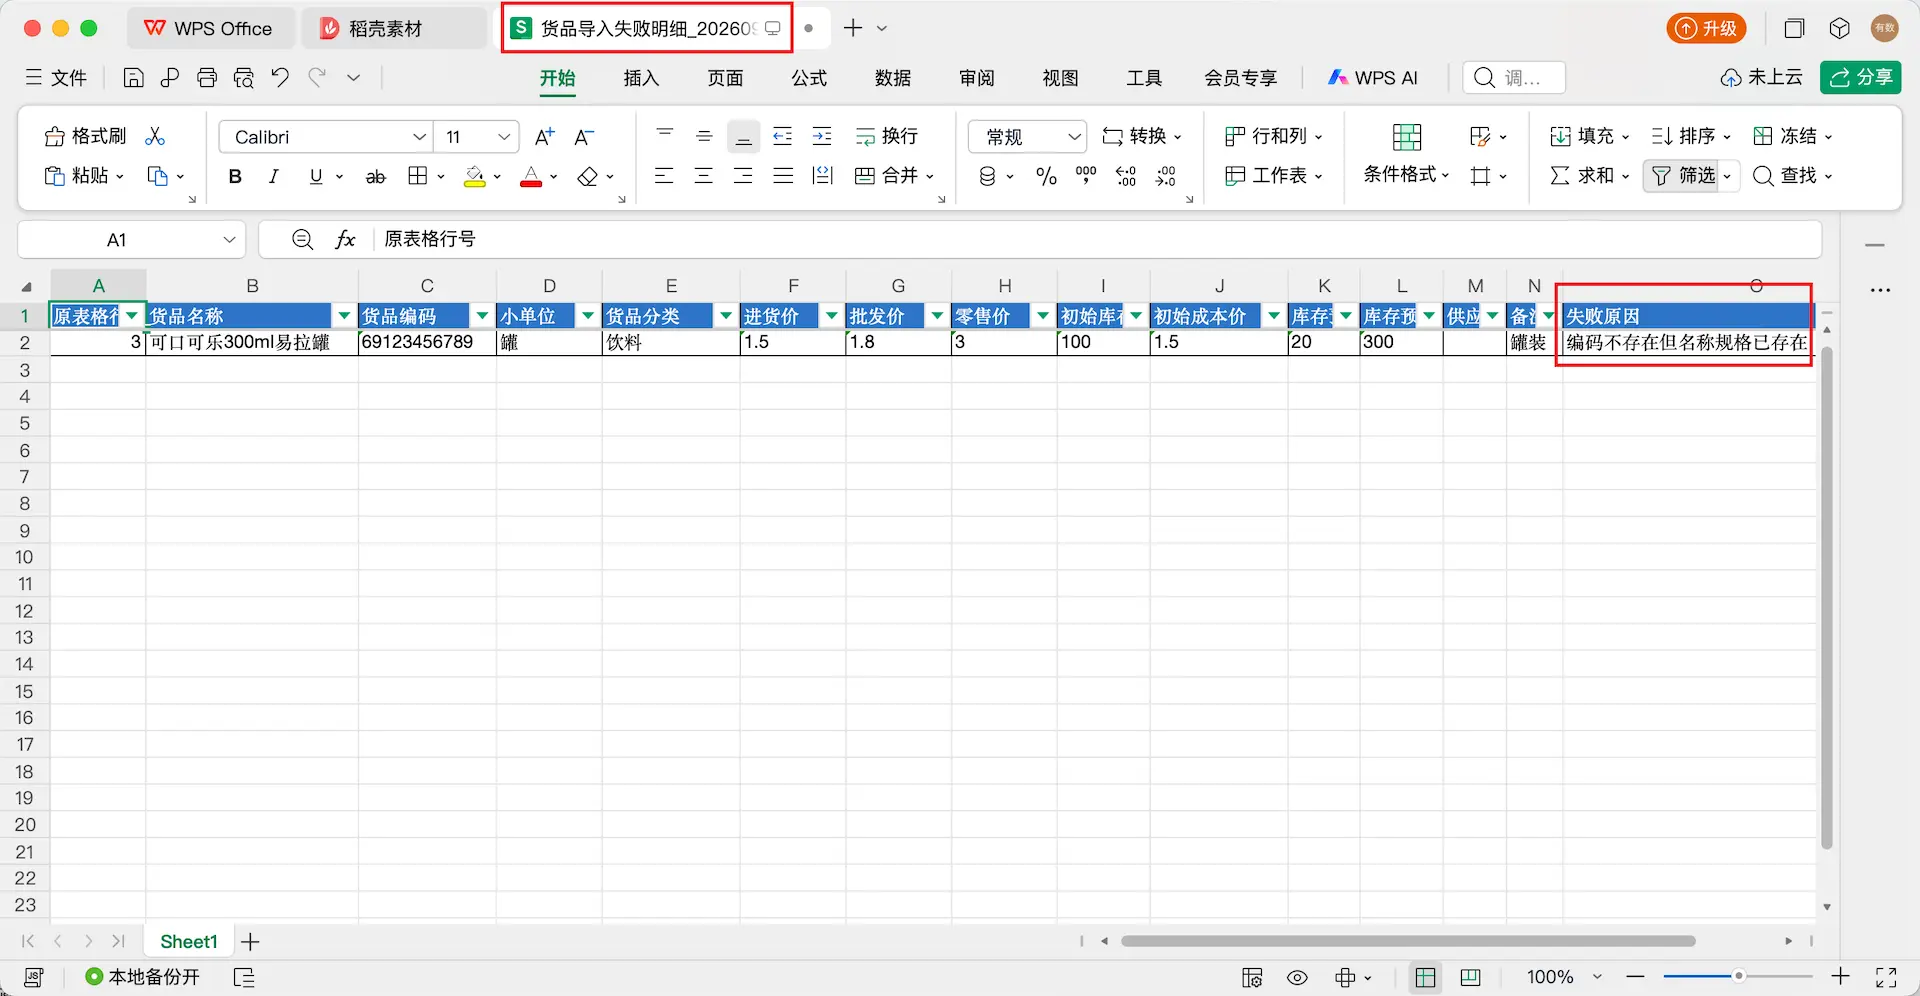Screen dimensions: 1920x996
Task: Toggle strikethrough formatting
Action: click(x=376, y=176)
